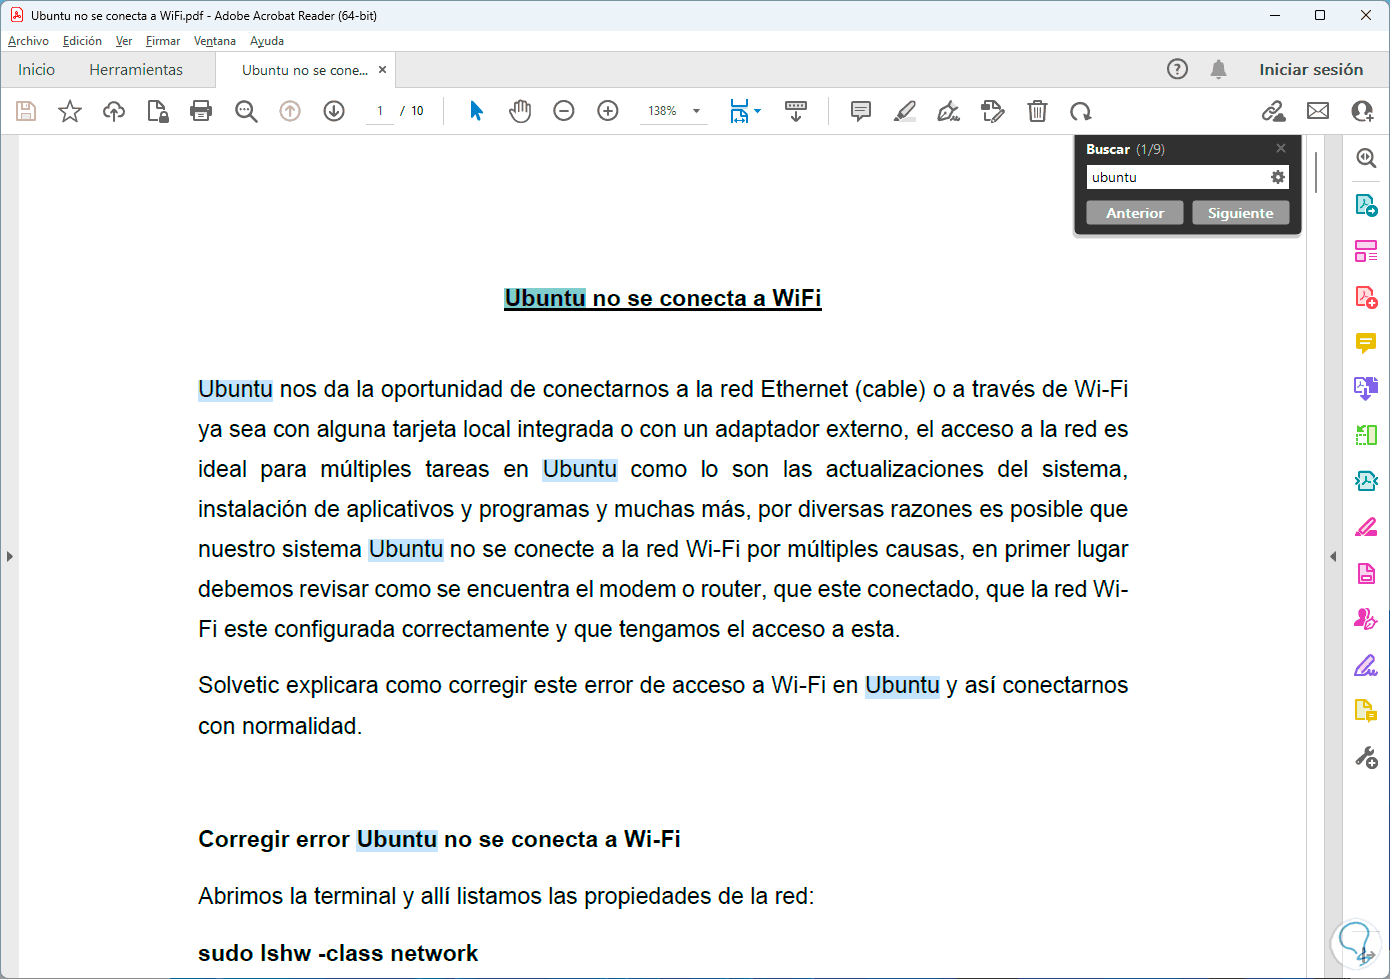The width and height of the screenshot is (1390, 979).
Task: Open the Edición menu
Action: [82, 41]
